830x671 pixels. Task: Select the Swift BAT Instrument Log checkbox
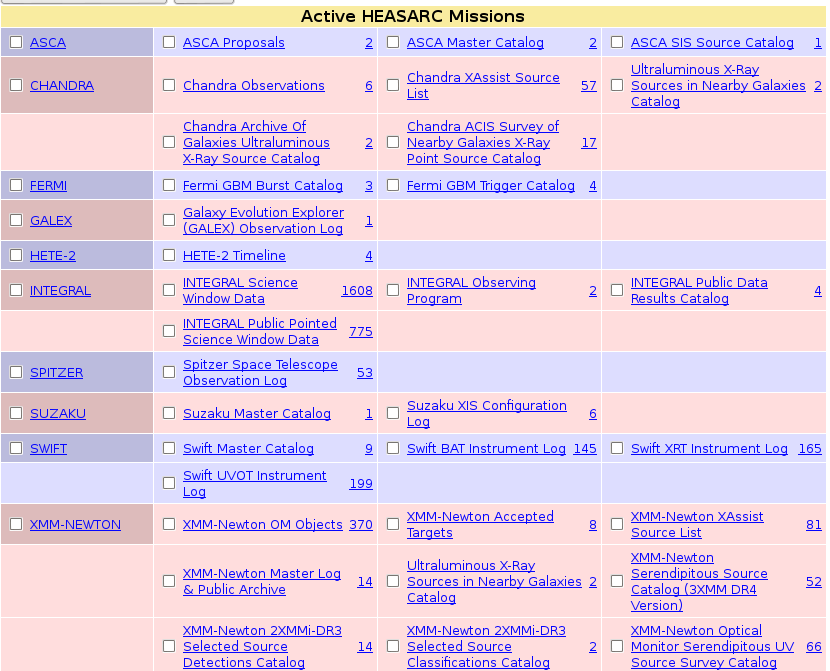click(393, 448)
